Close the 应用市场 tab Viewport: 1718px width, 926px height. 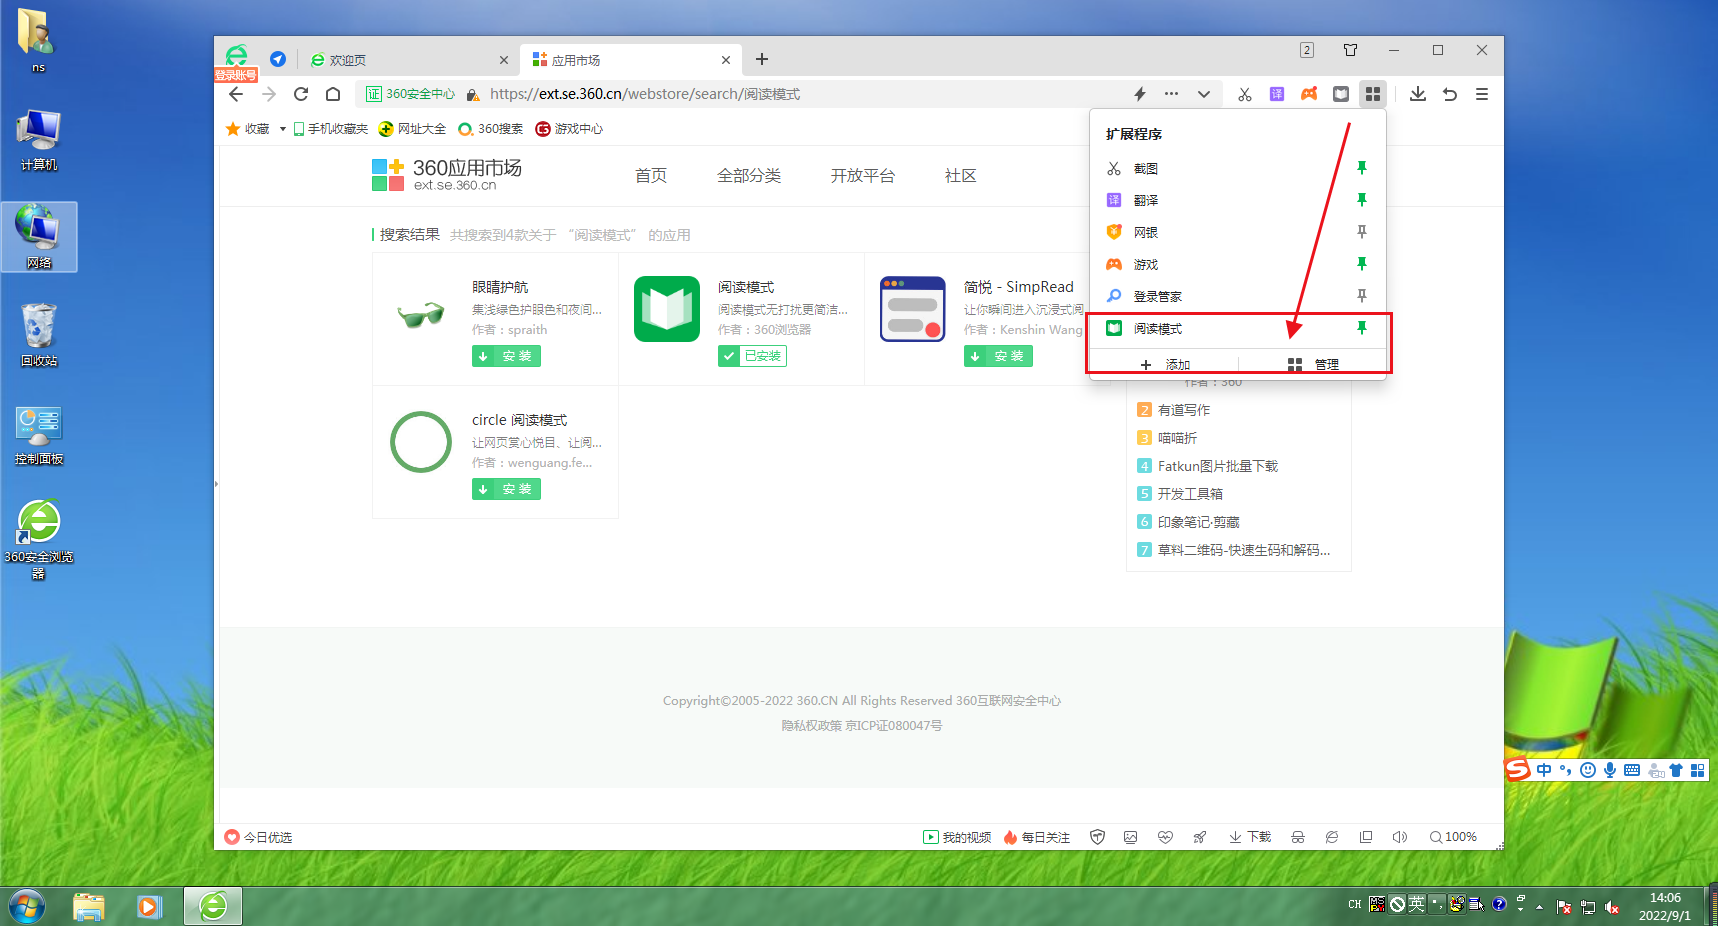coord(726,60)
